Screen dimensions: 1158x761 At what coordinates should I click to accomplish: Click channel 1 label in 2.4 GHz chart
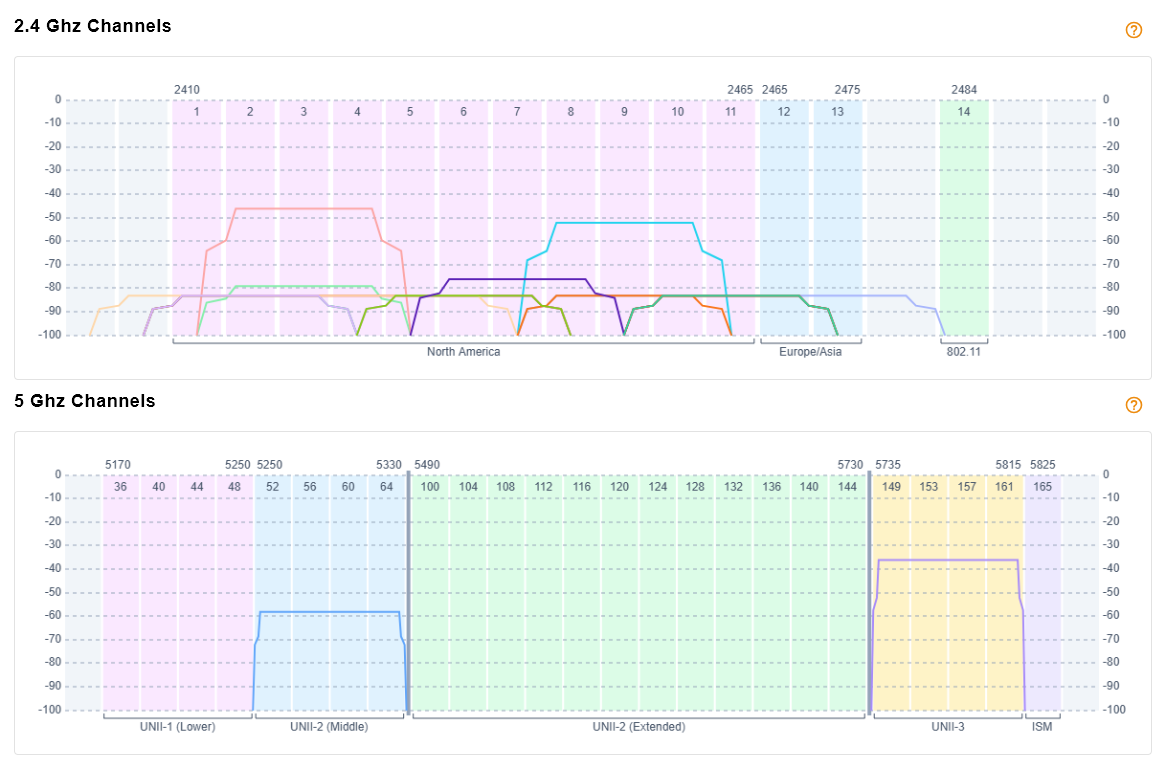tap(196, 112)
